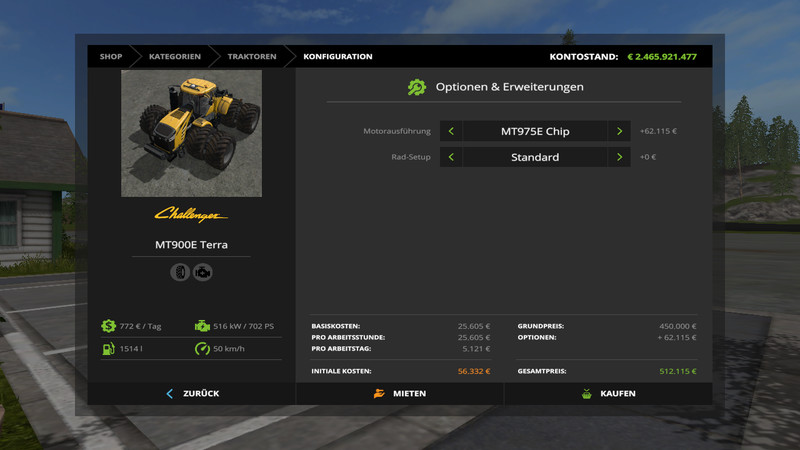Switch Rad-Setup to next option
The height and width of the screenshot is (450, 800).
pyautogui.click(x=619, y=157)
